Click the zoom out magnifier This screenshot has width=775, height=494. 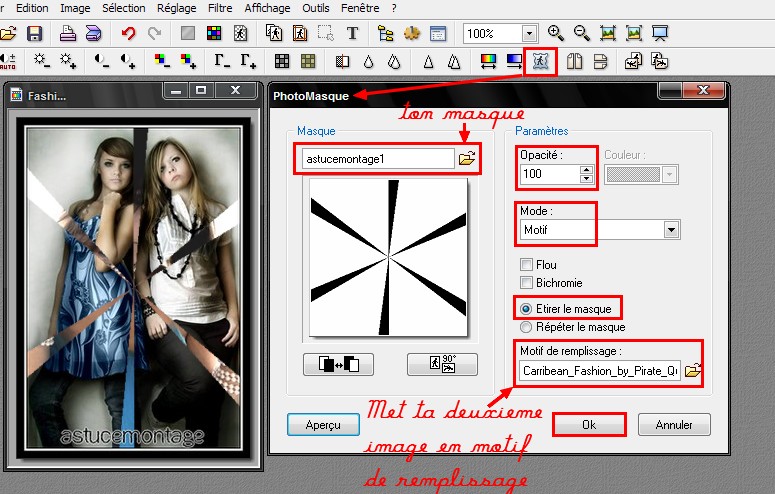[582, 33]
